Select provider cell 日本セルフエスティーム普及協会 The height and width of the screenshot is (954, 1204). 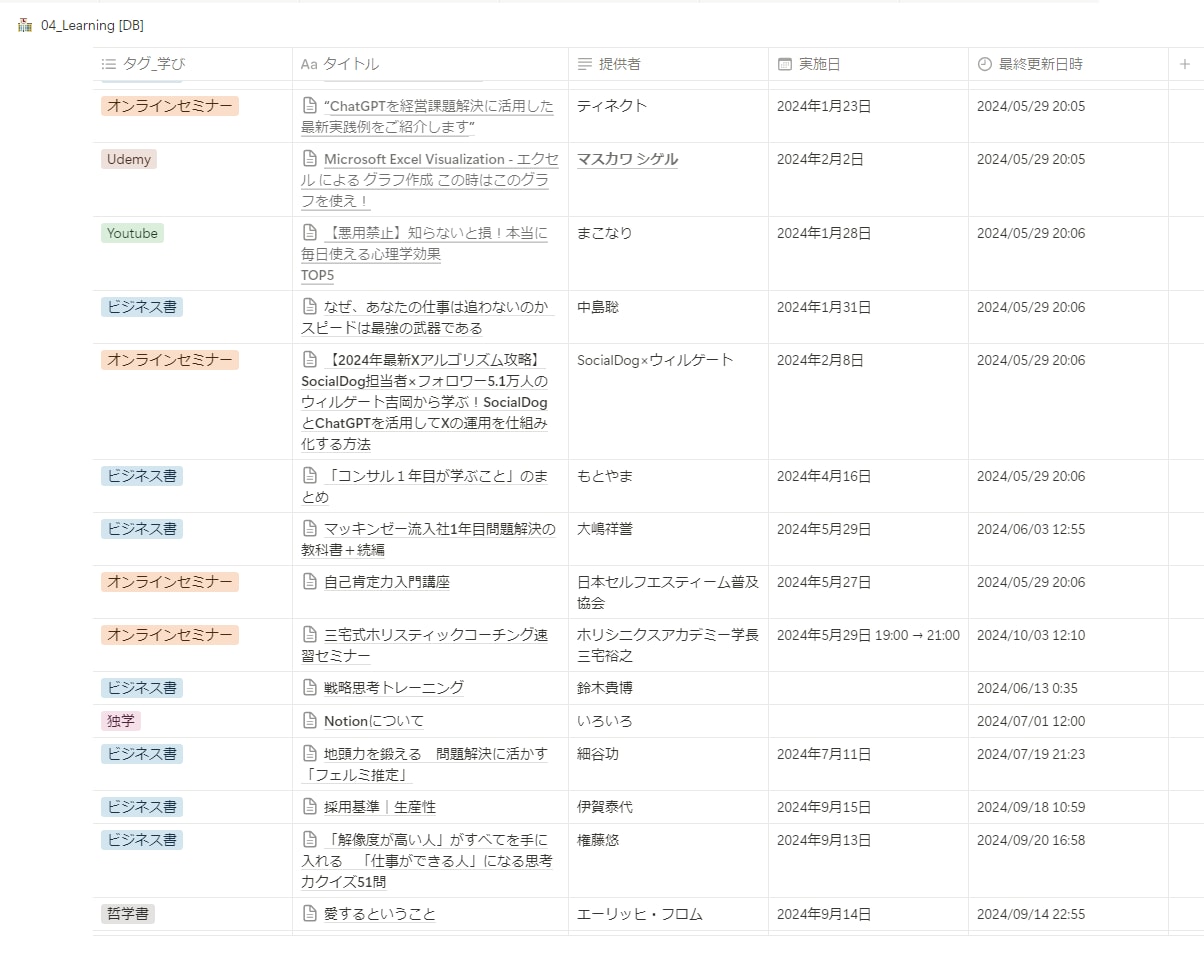point(668,592)
